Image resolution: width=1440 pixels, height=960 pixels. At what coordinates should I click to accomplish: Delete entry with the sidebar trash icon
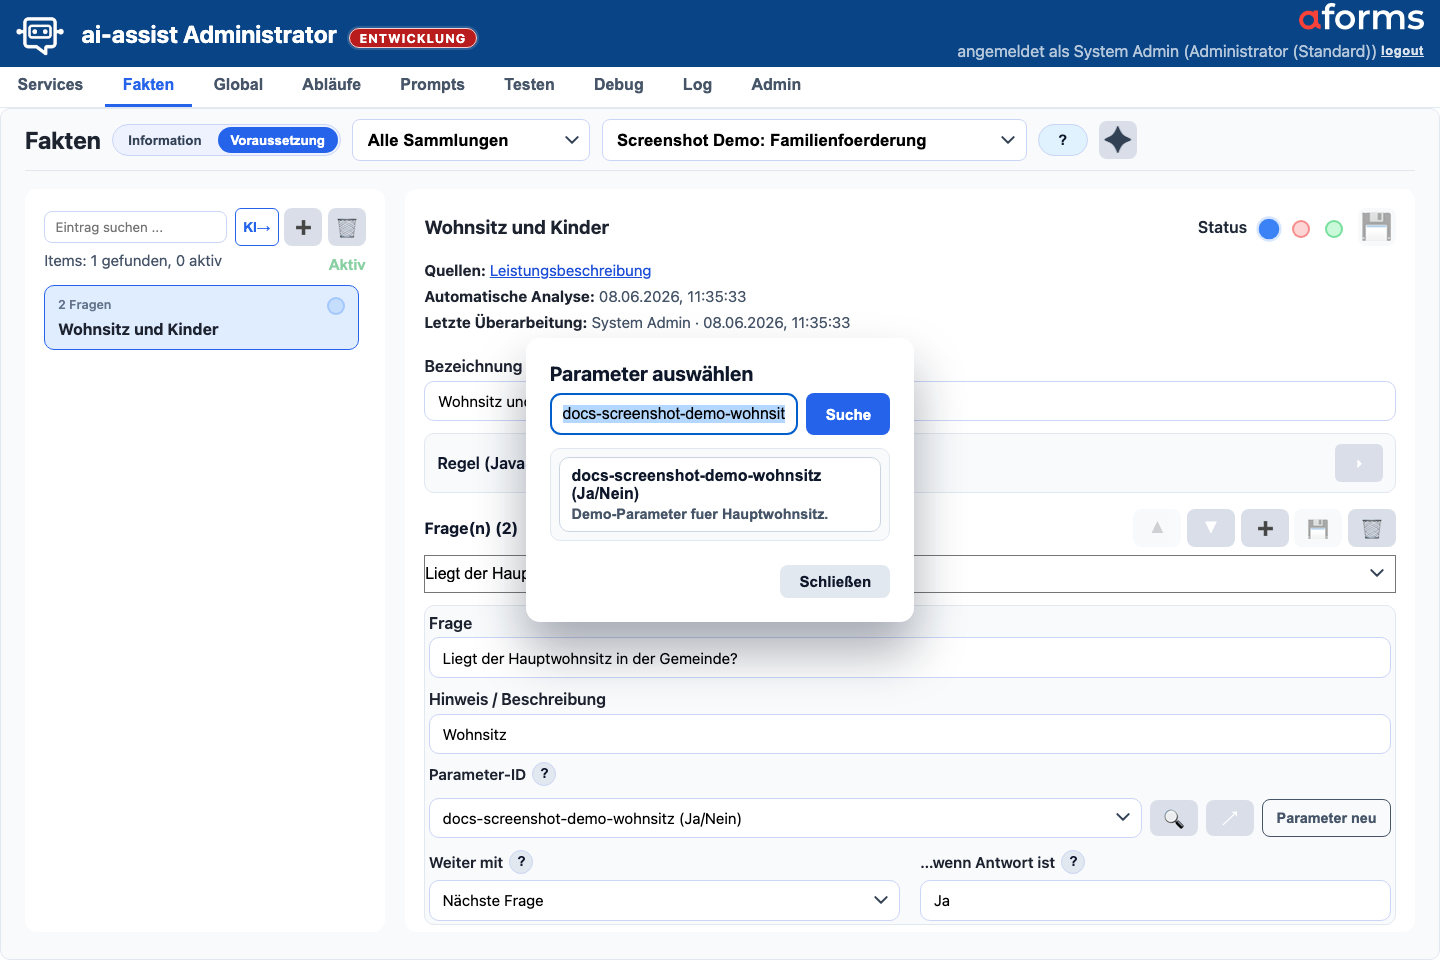pos(347,227)
